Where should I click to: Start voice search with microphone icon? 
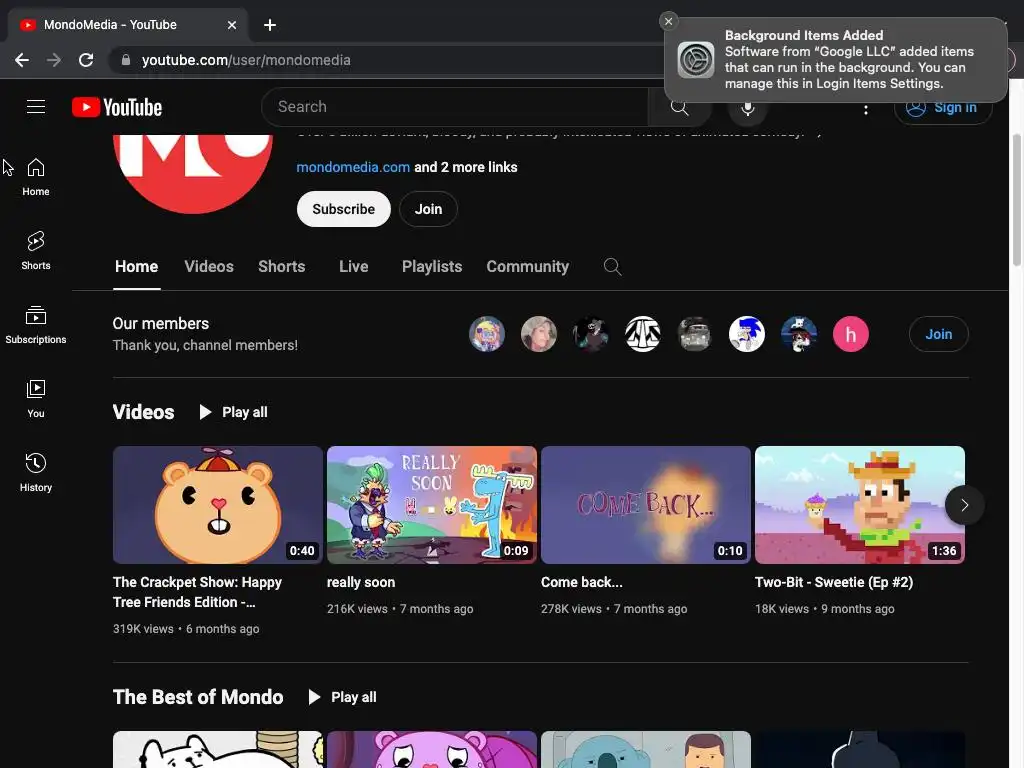tap(748, 107)
